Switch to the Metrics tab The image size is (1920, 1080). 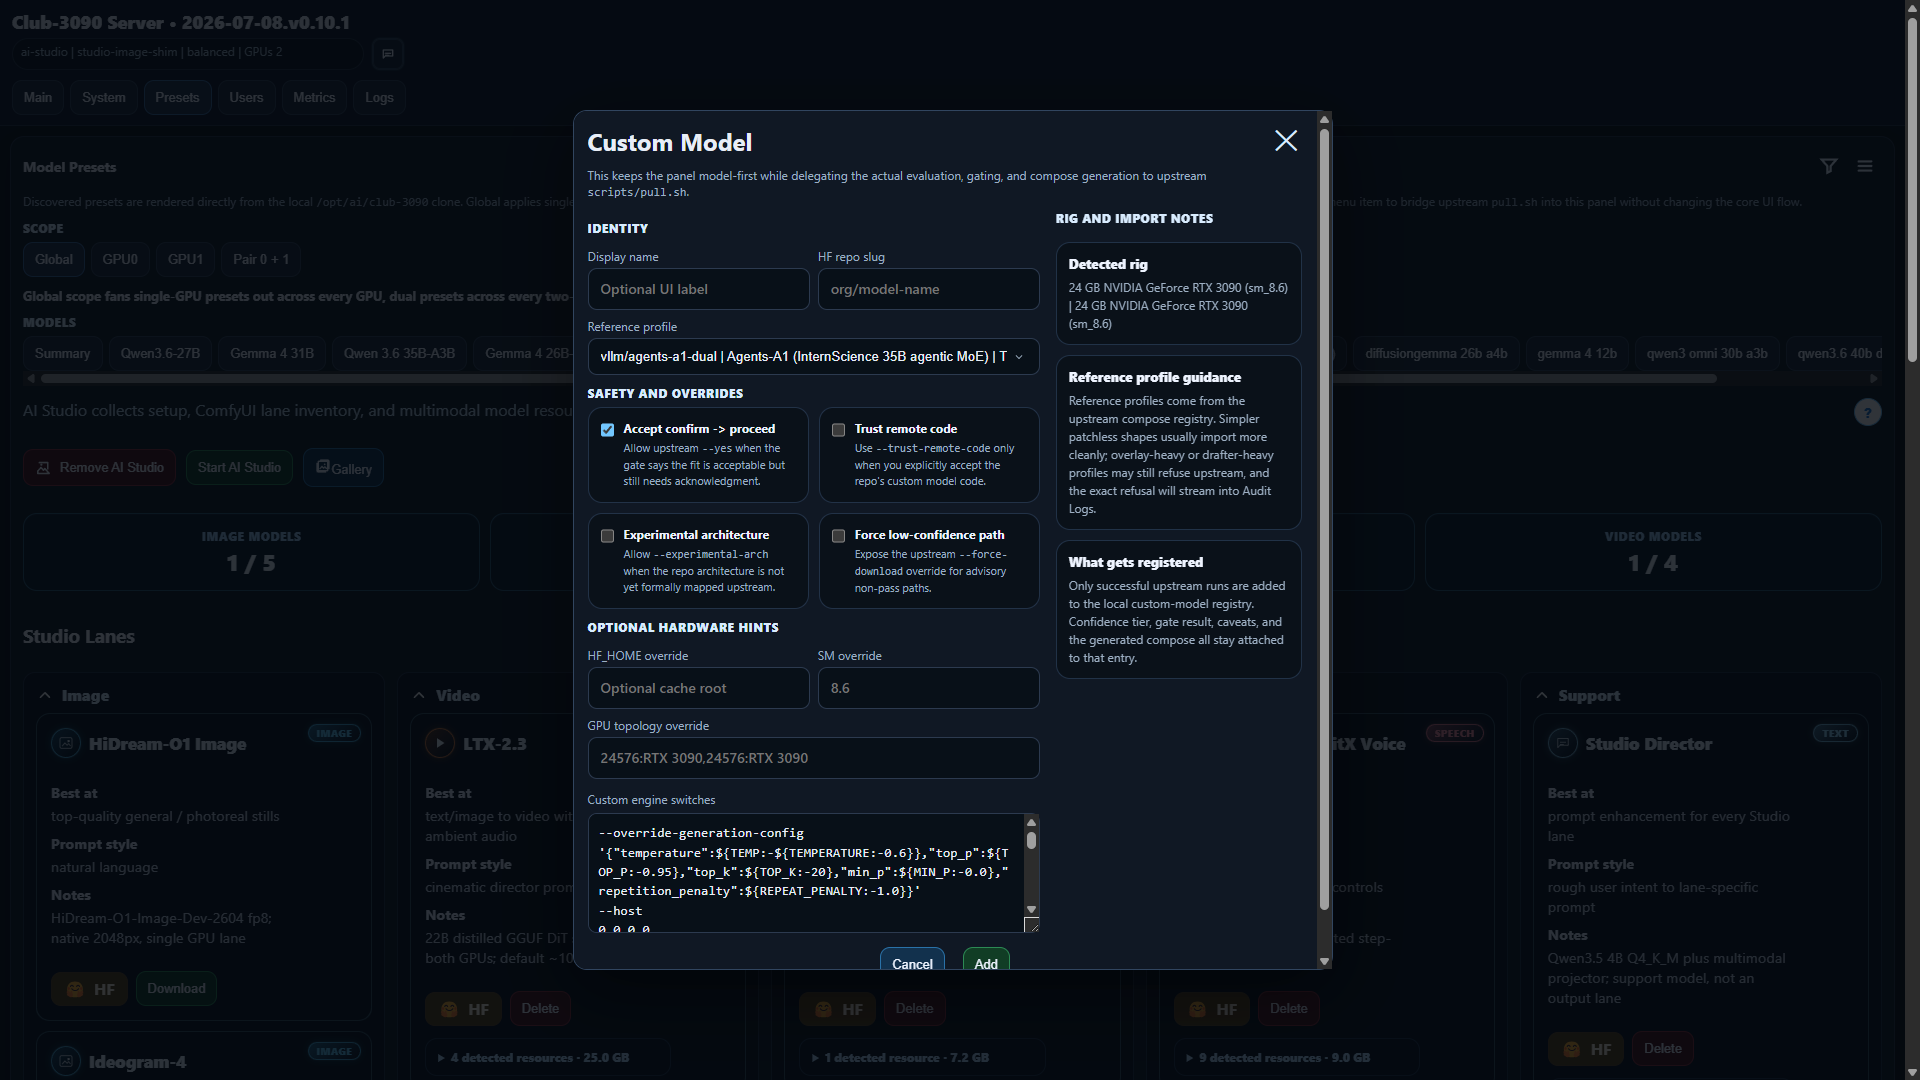pos(314,97)
